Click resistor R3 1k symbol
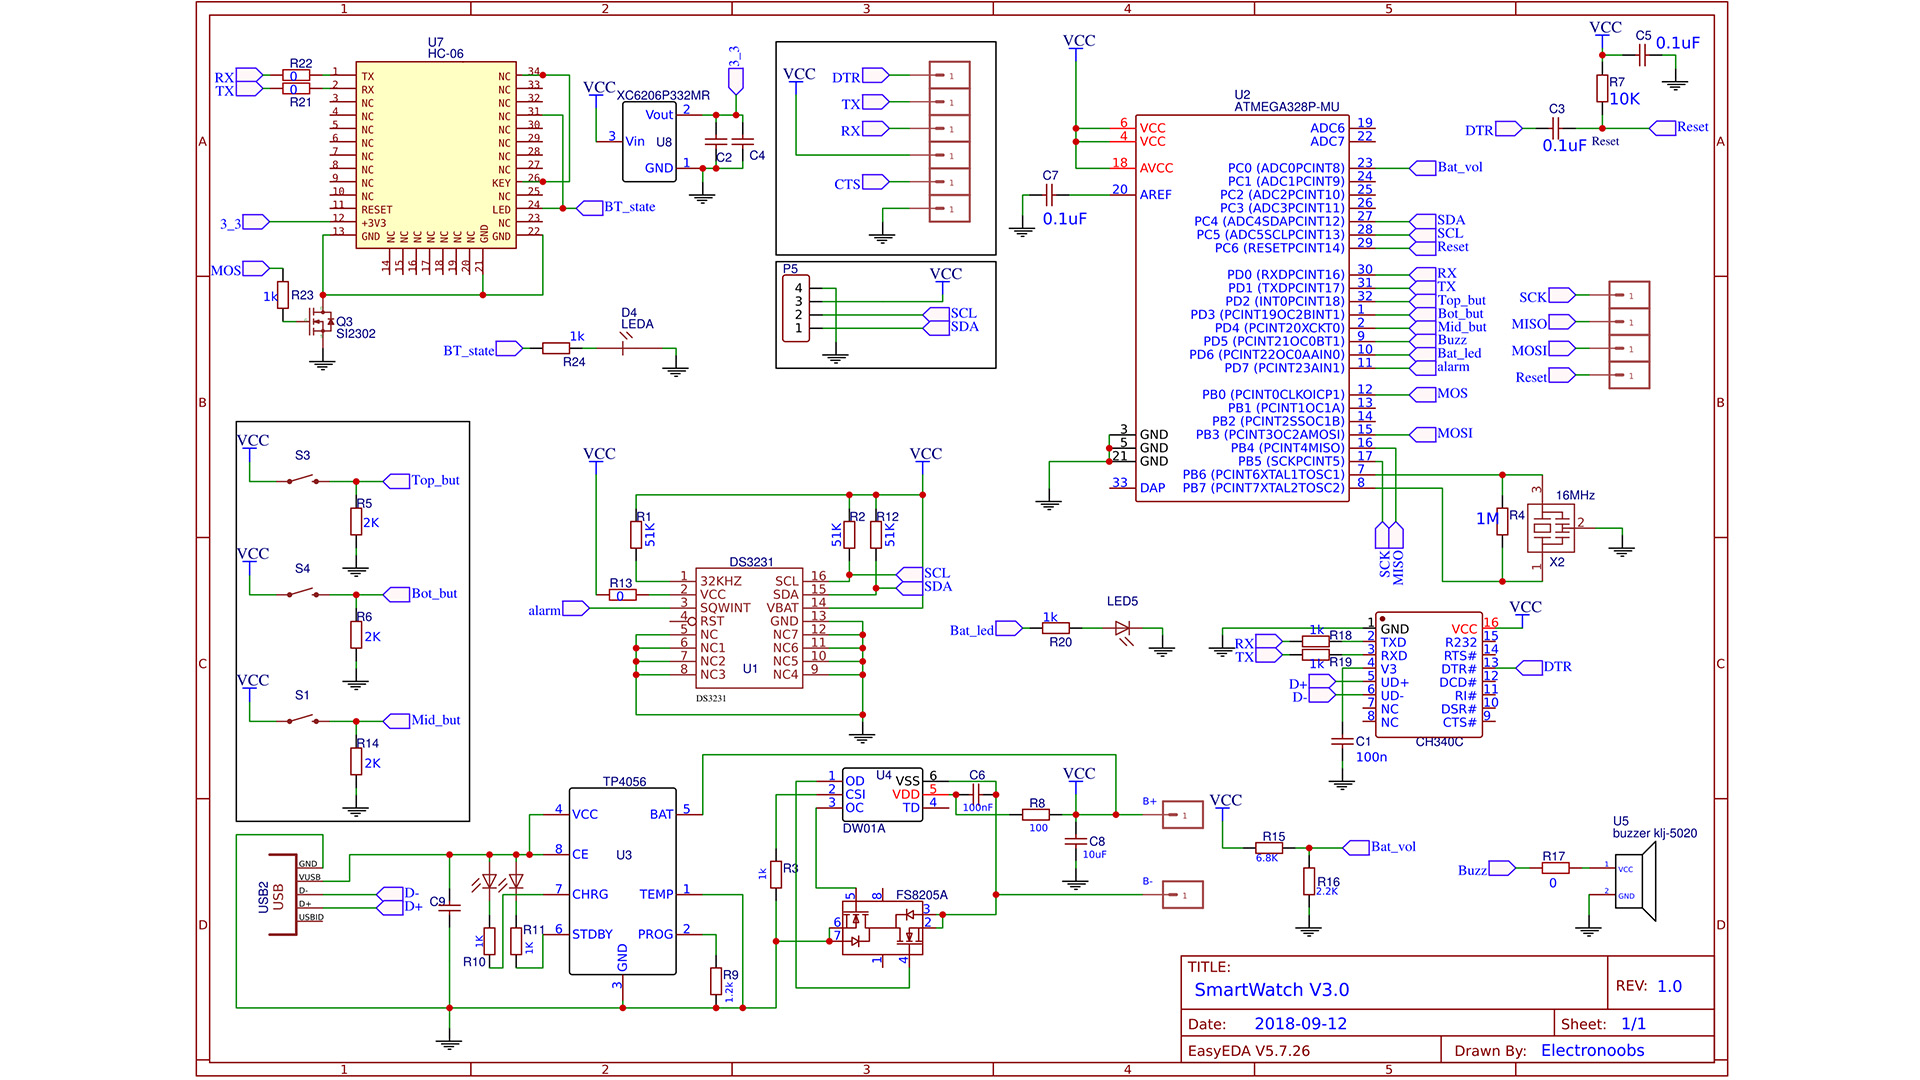This screenshot has width=1920, height=1080. pos(776,874)
